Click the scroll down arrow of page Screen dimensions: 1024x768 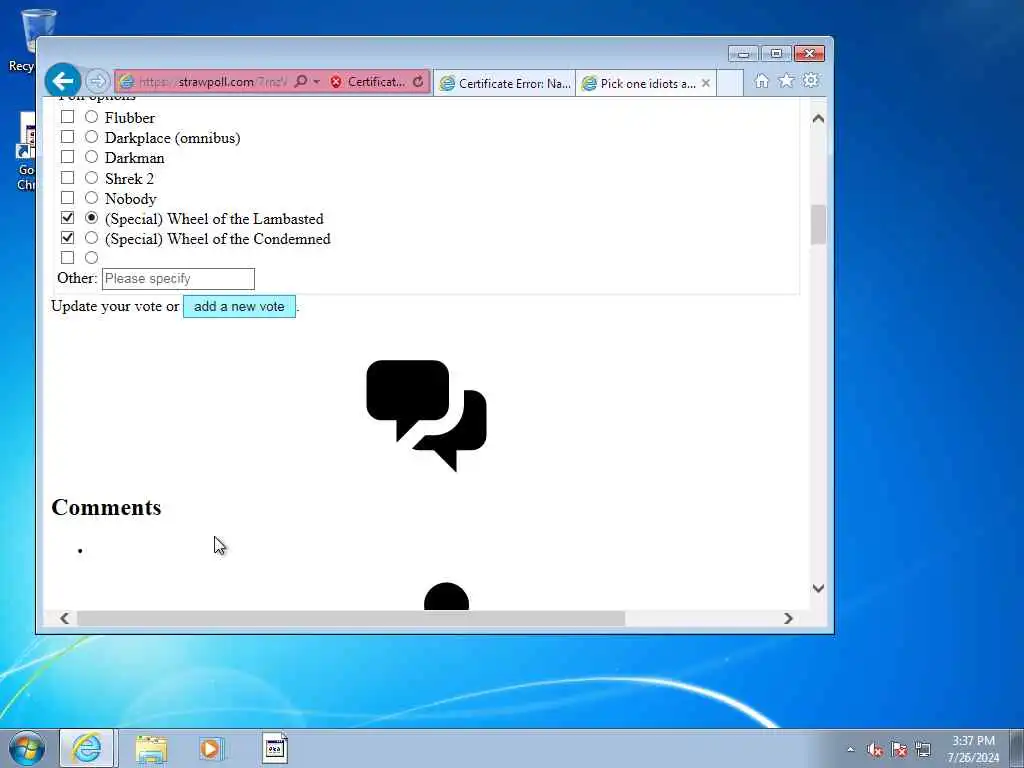pyautogui.click(x=818, y=588)
